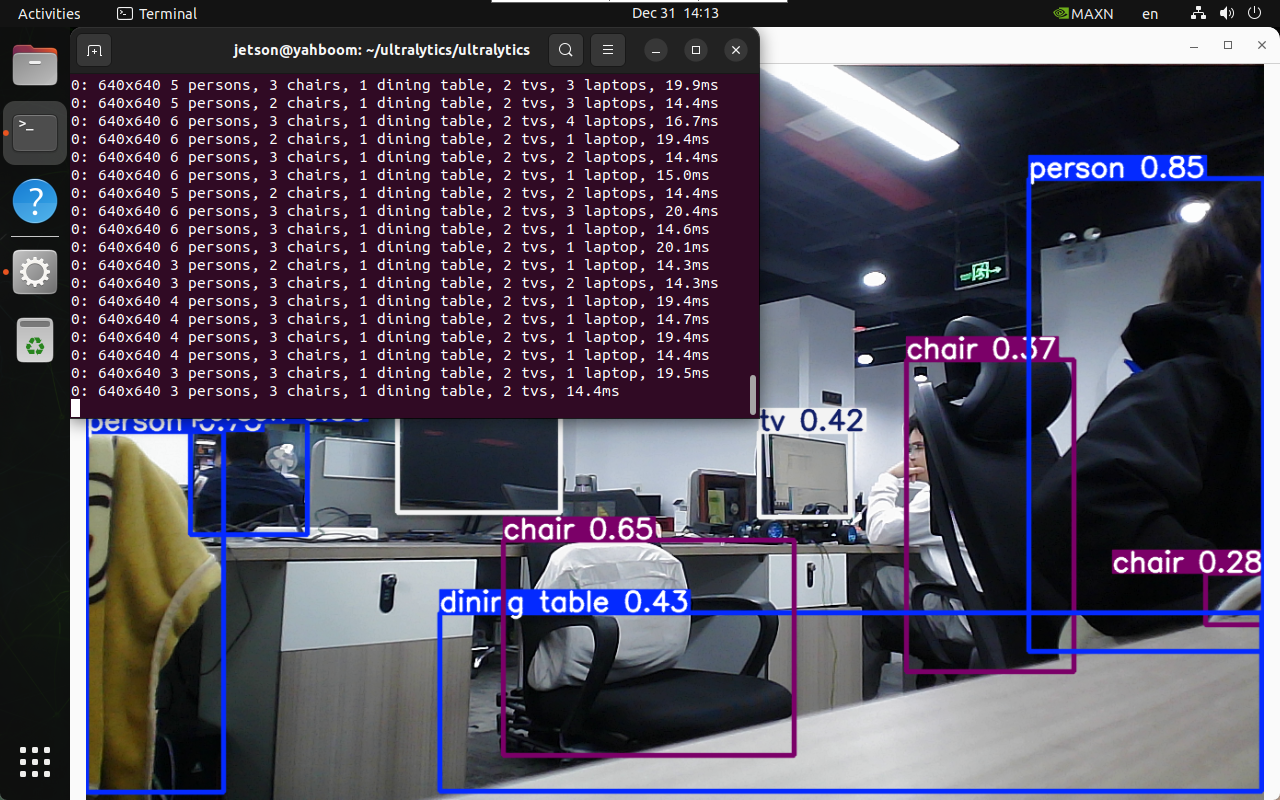The image size is (1280, 800).
Task: Open Files from the dock
Action: click(x=35, y=66)
